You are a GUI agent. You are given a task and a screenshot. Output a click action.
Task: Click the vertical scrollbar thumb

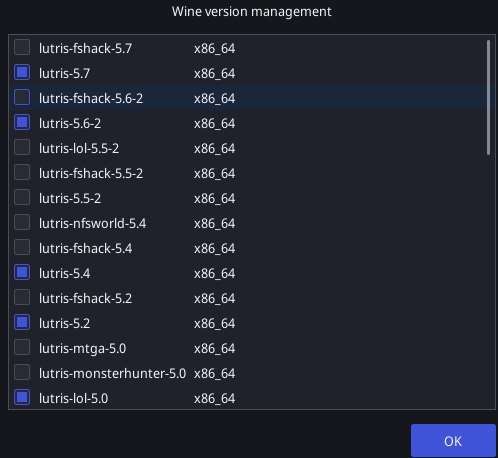488,97
